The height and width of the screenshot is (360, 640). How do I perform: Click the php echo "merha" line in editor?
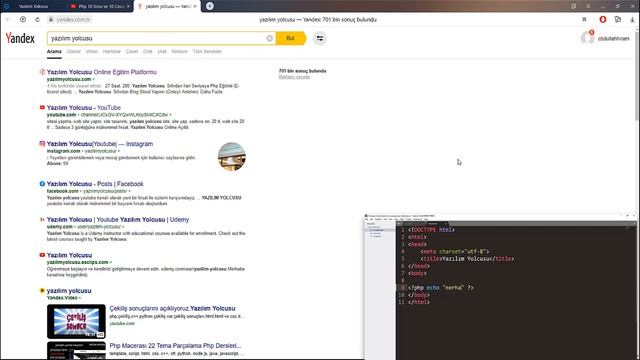(x=441, y=287)
